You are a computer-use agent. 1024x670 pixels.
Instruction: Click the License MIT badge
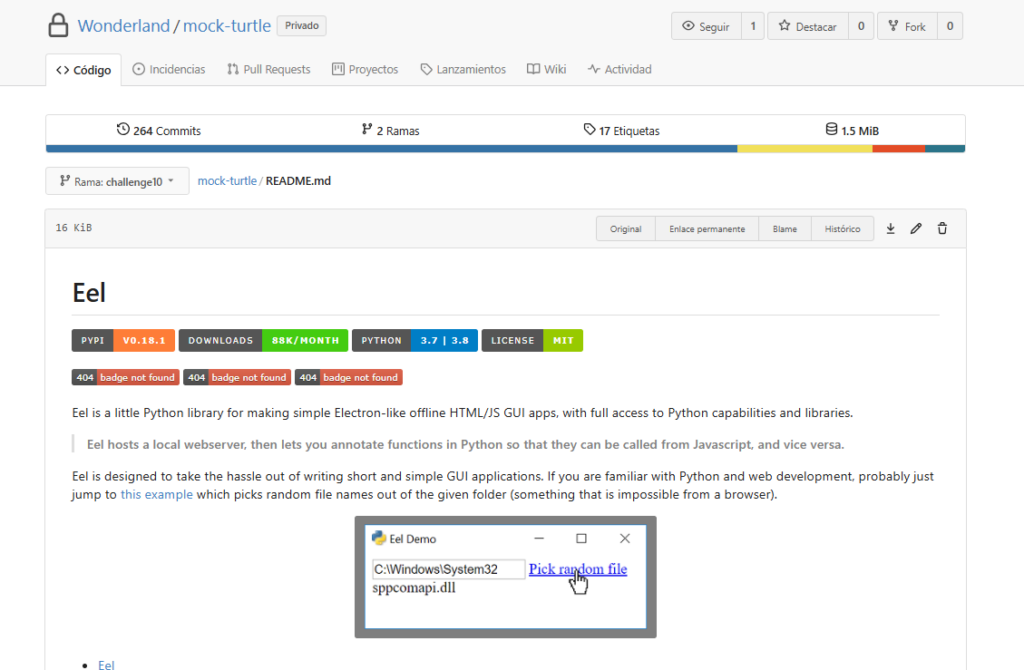click(532, 340)
